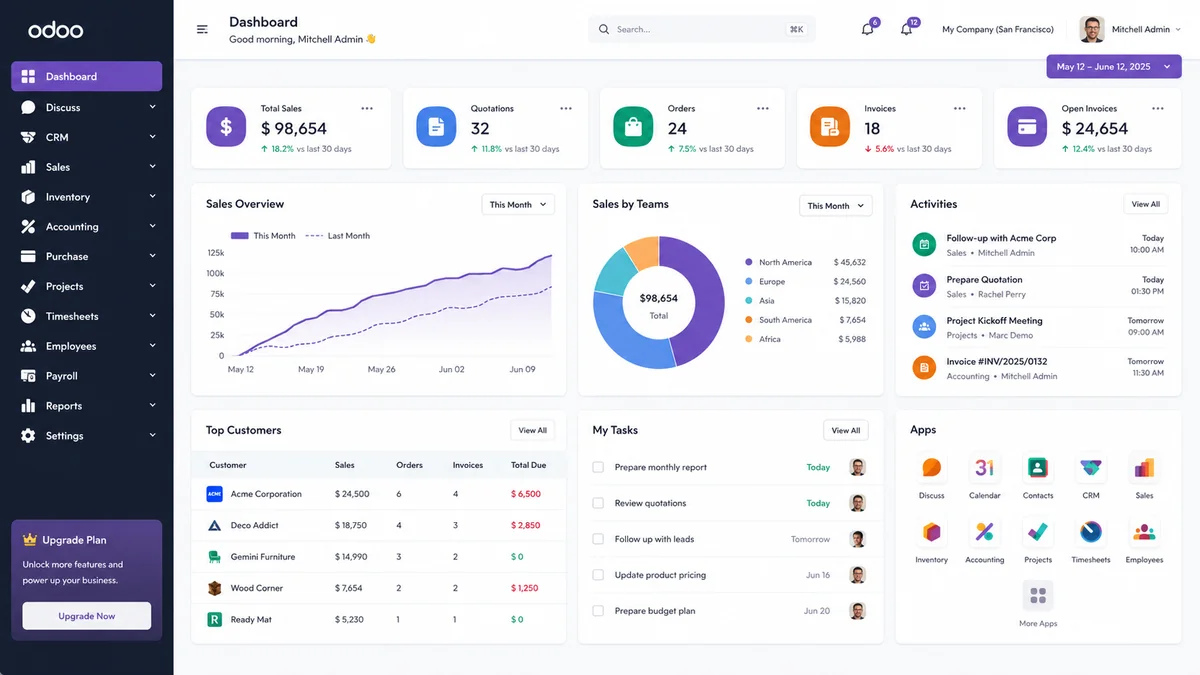Expand the CRM sidebar chevron

(x=153, y=137)
